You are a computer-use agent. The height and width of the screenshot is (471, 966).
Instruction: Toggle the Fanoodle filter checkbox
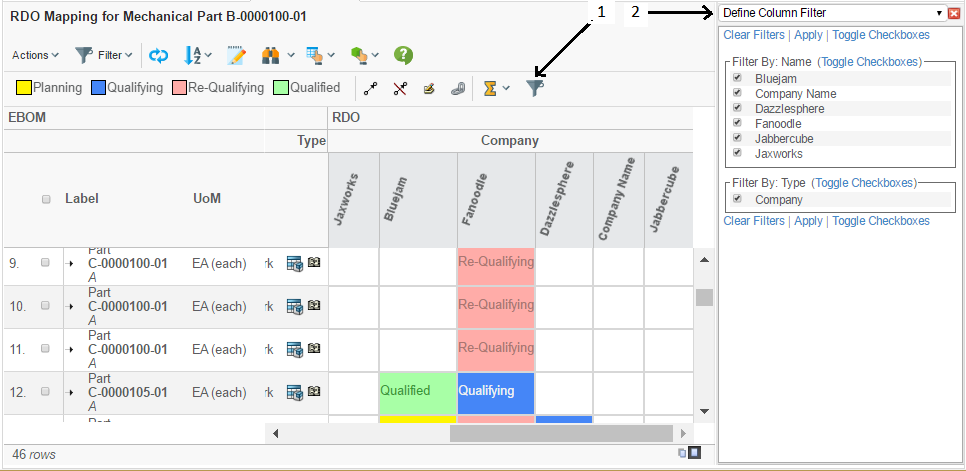[x=737, y=123]
